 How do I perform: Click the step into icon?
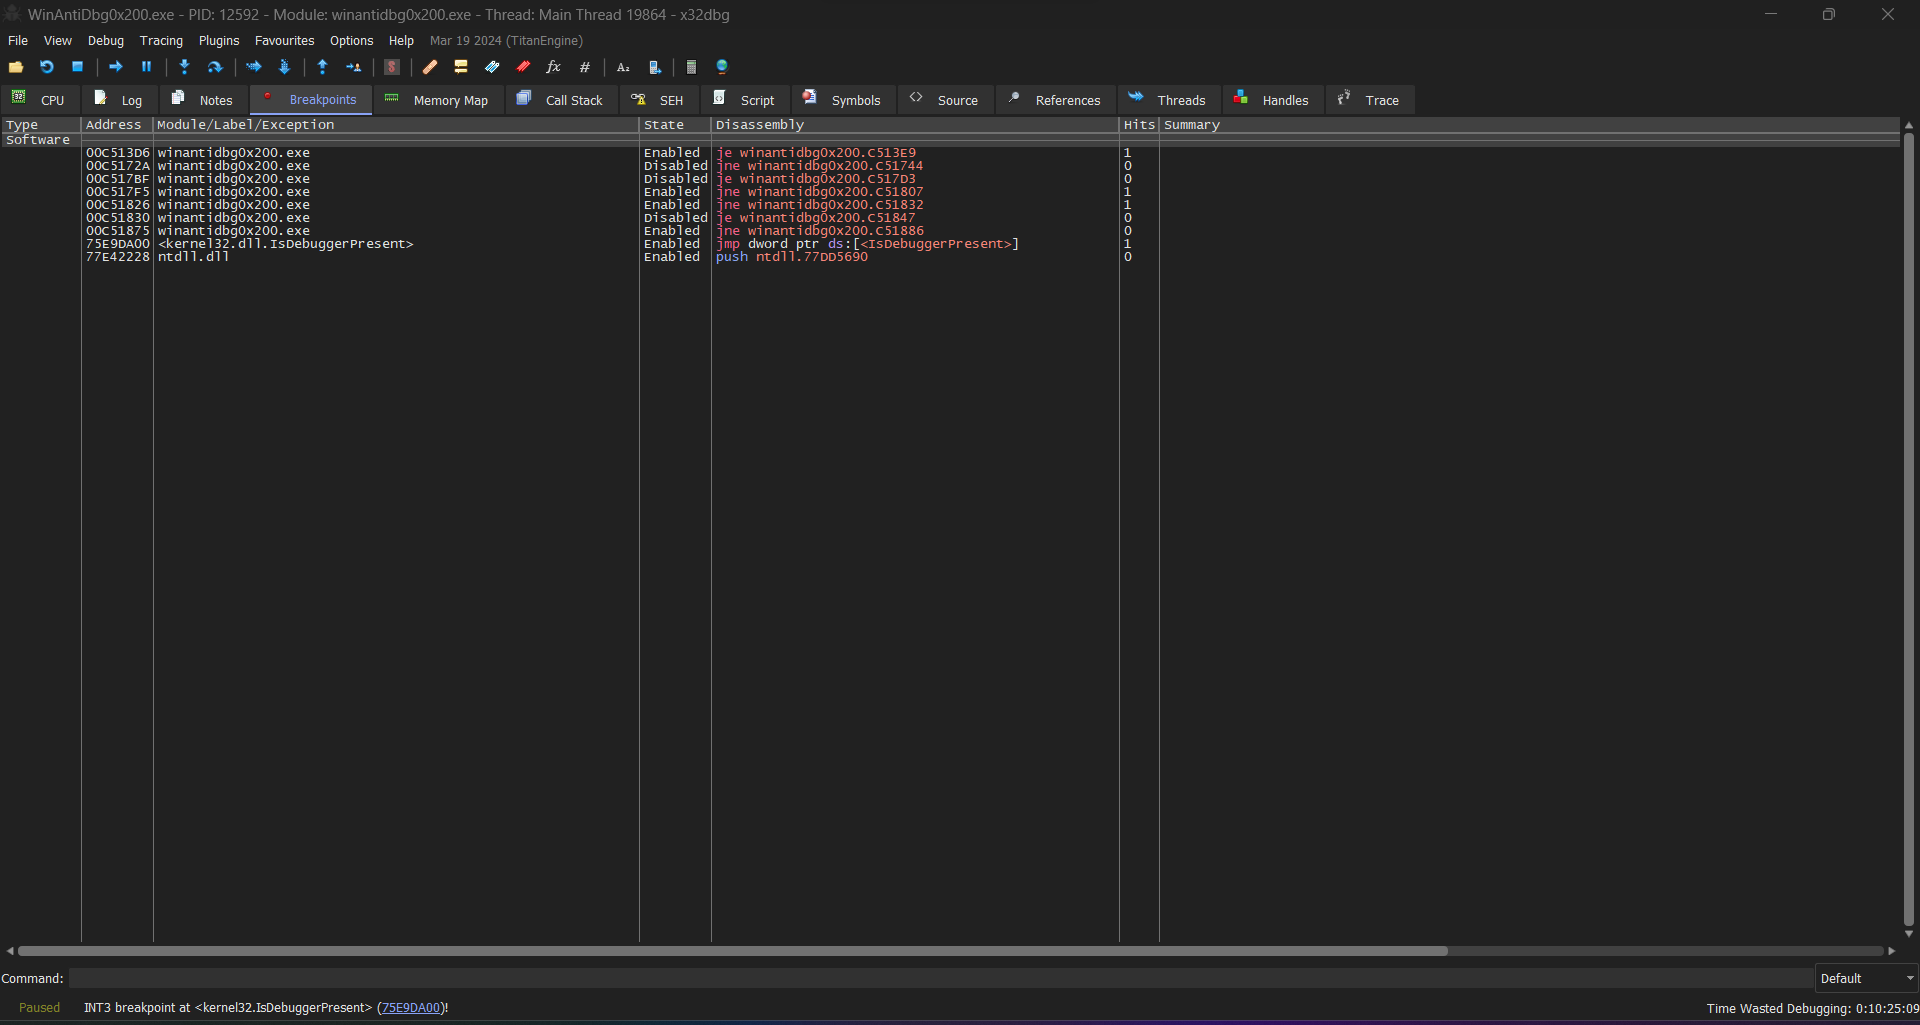click(x=185, y=67)
